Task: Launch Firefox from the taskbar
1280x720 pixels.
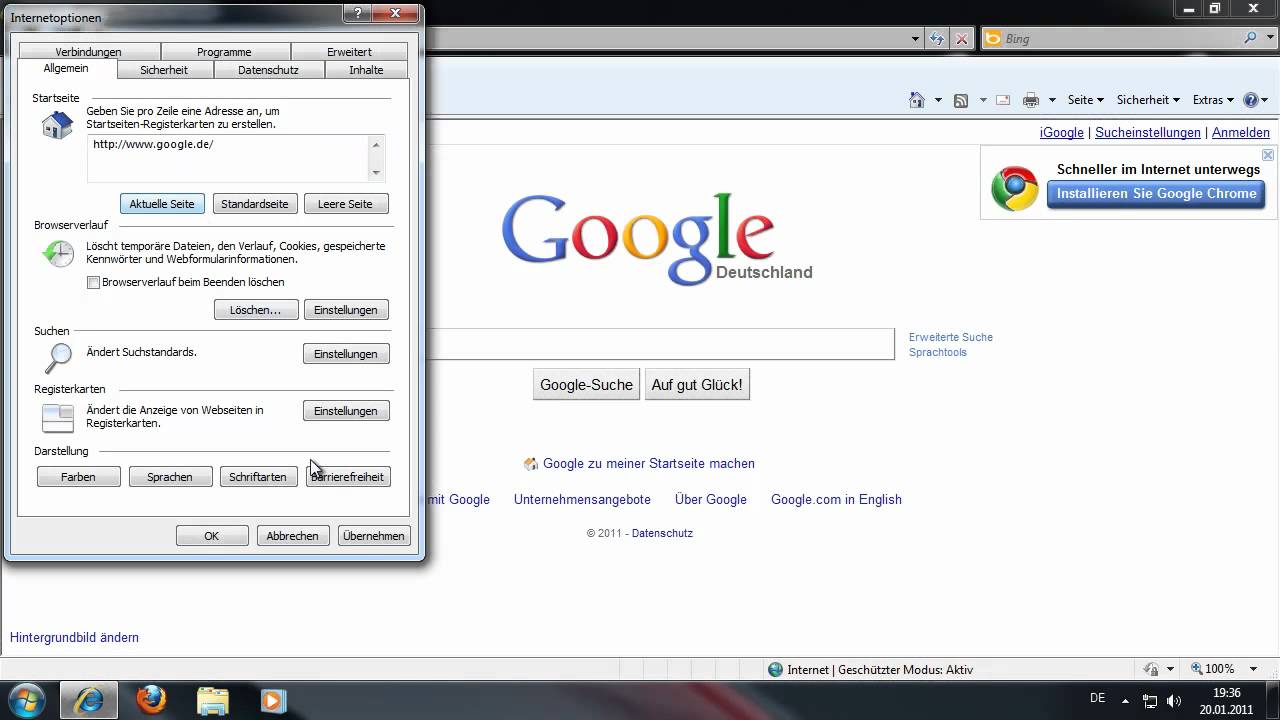Action: pos(152,700)
